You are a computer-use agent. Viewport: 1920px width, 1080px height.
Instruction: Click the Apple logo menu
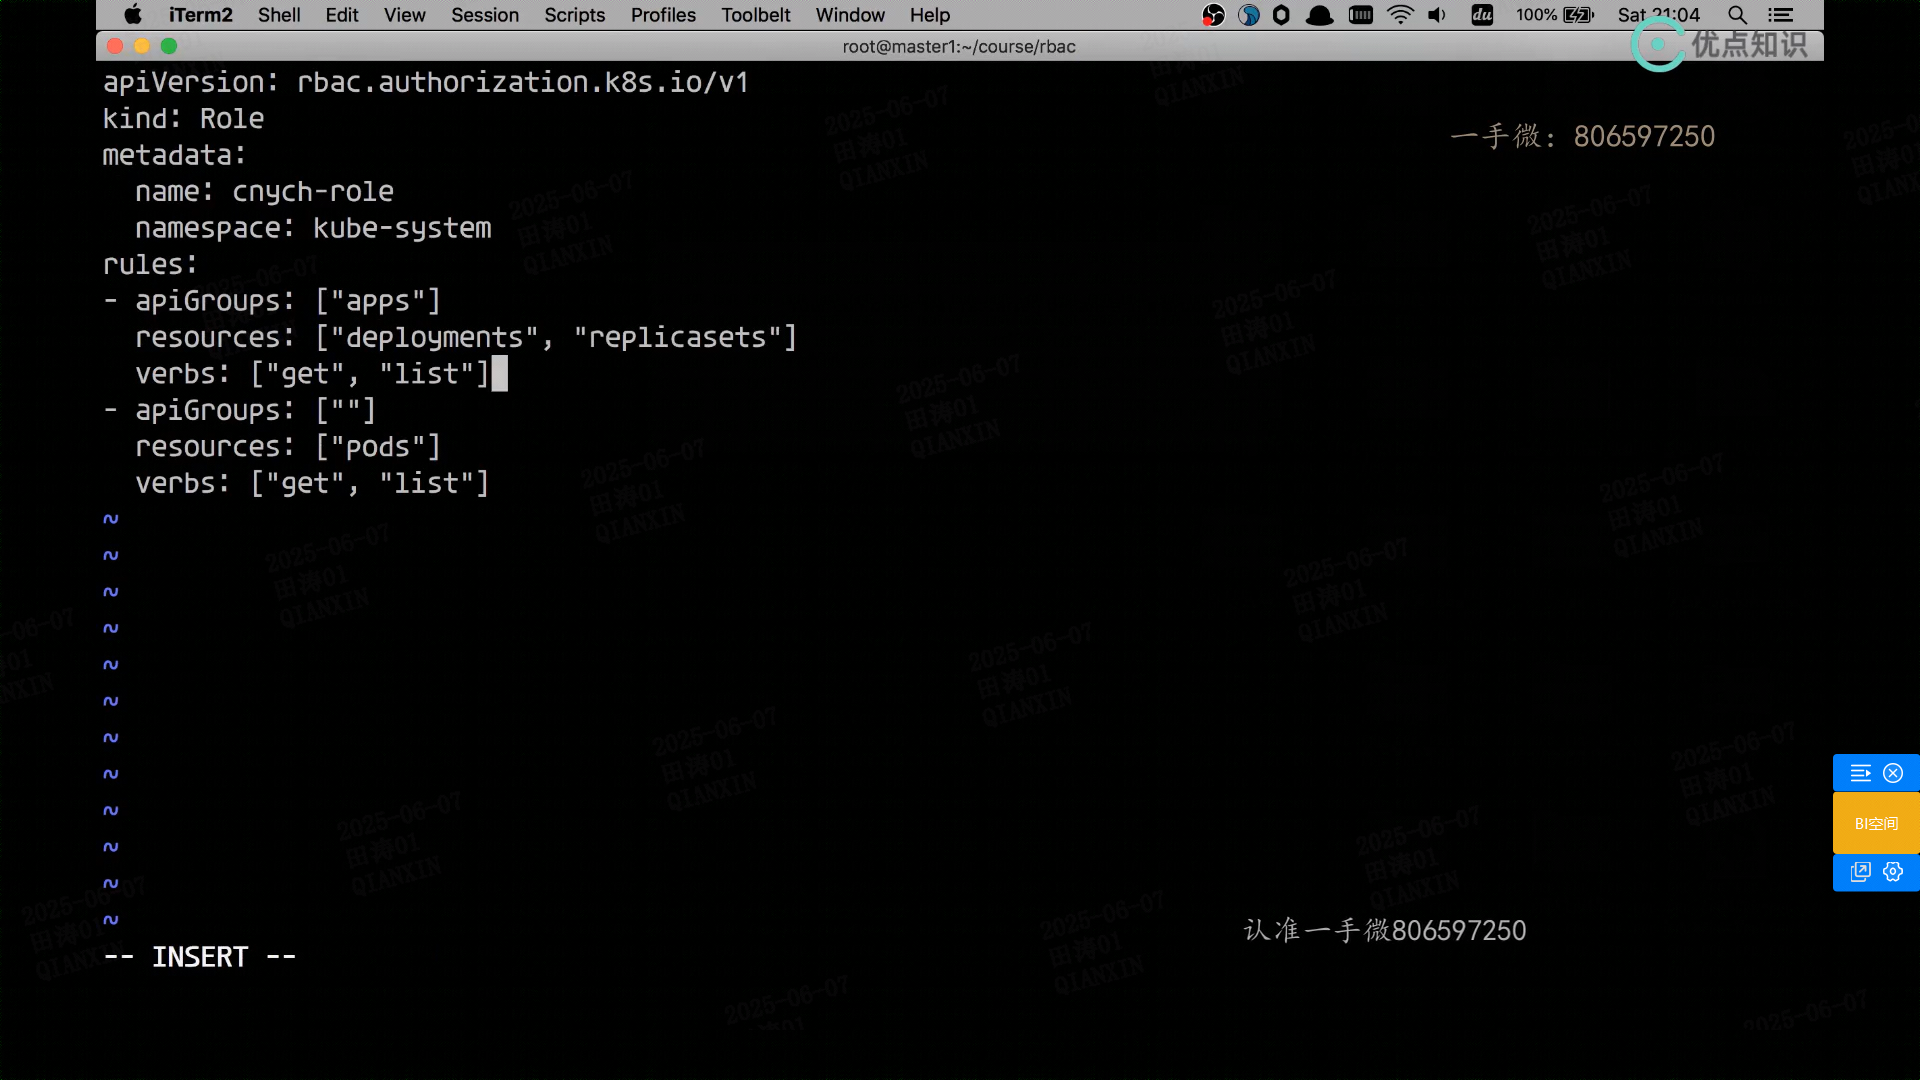coord(133,15)
